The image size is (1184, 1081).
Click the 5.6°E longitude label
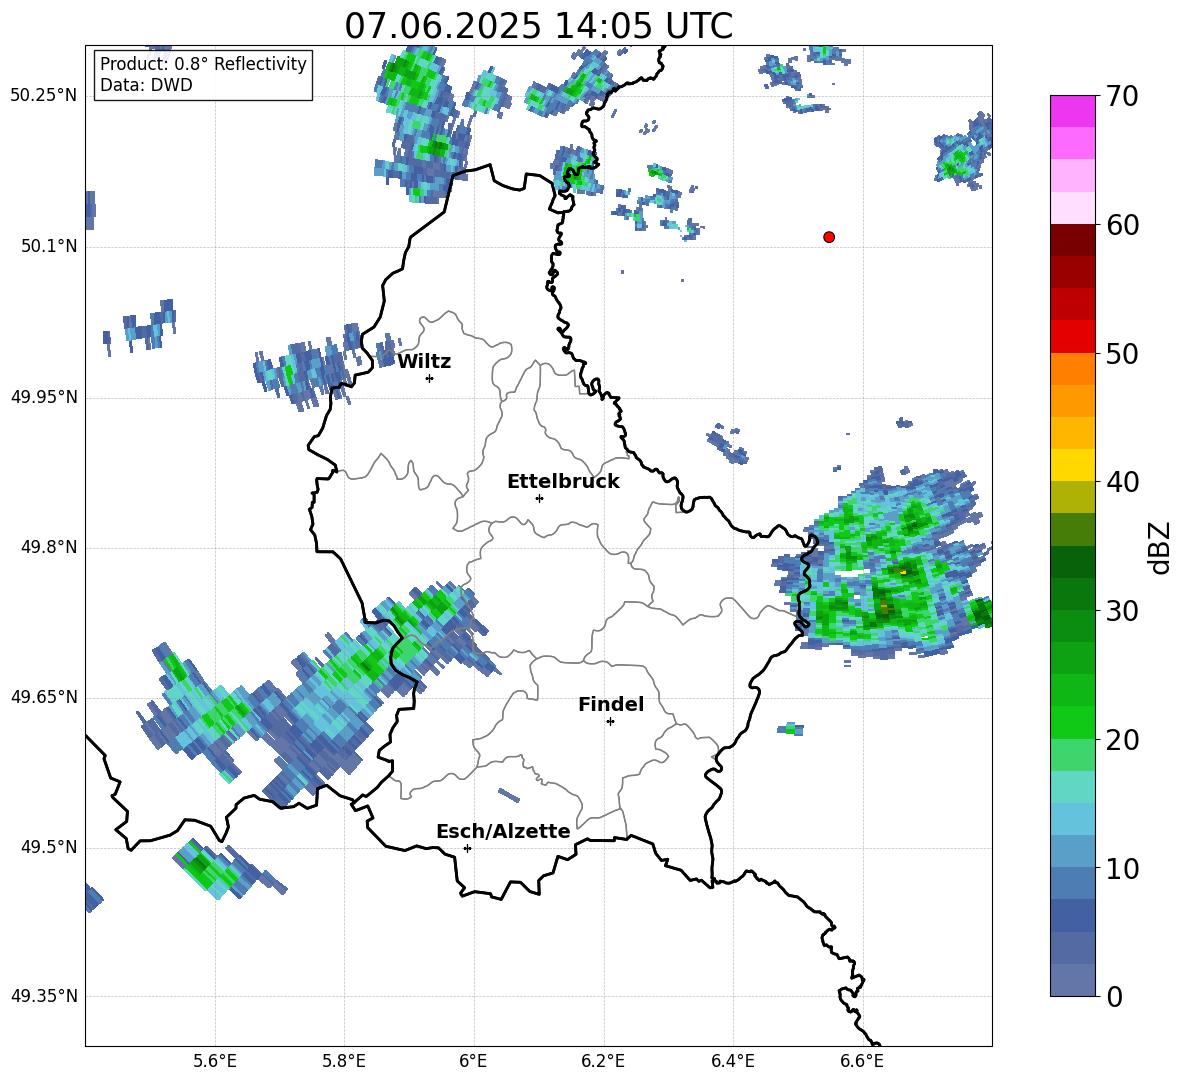point(215,1061)
